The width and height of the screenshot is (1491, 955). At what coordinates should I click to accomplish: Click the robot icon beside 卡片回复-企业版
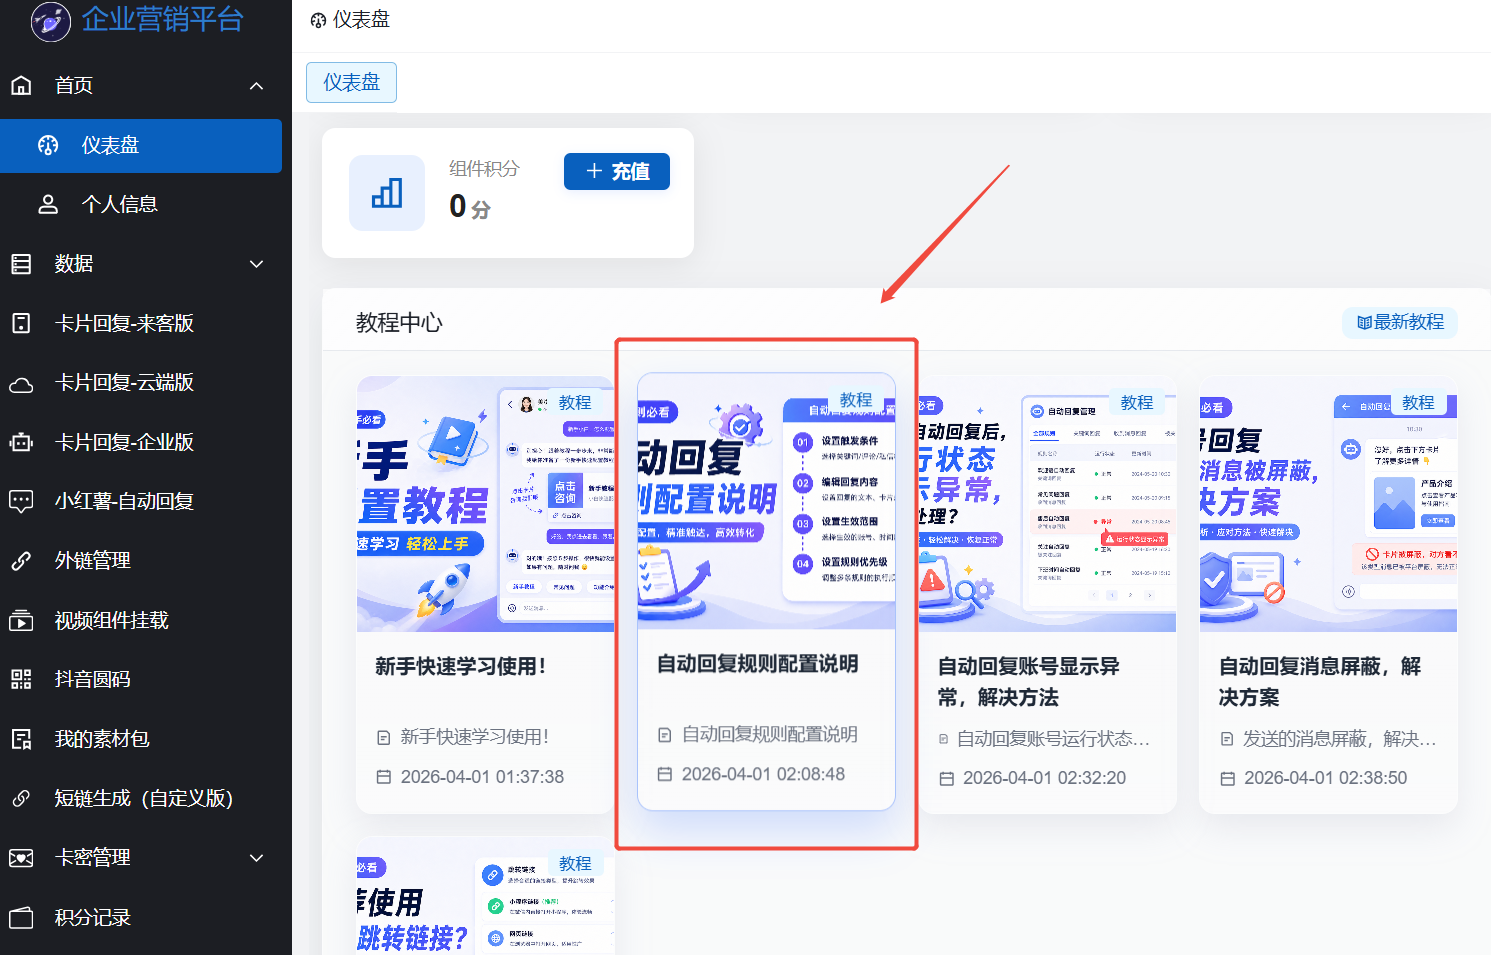coord(21,442)
